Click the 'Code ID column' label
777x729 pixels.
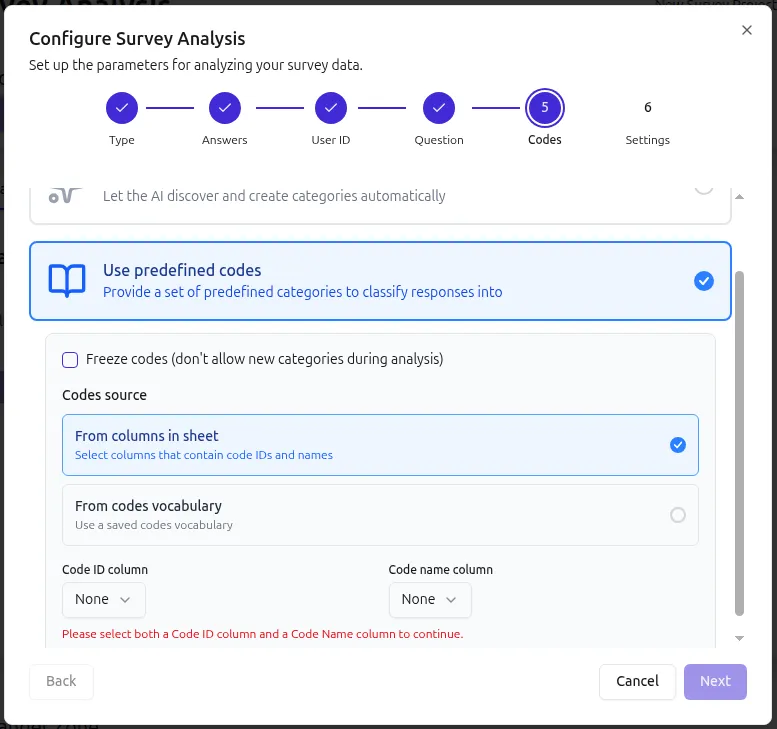105,570
